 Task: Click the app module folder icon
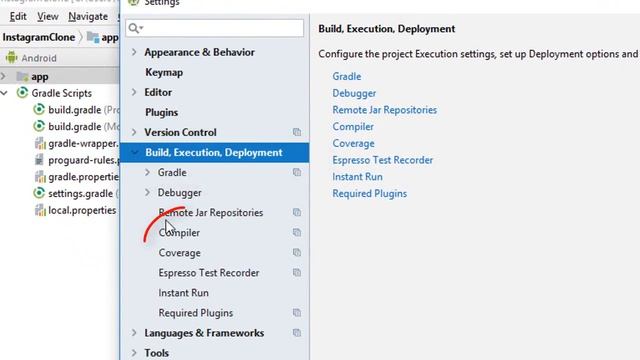click(x=22, y=76)
